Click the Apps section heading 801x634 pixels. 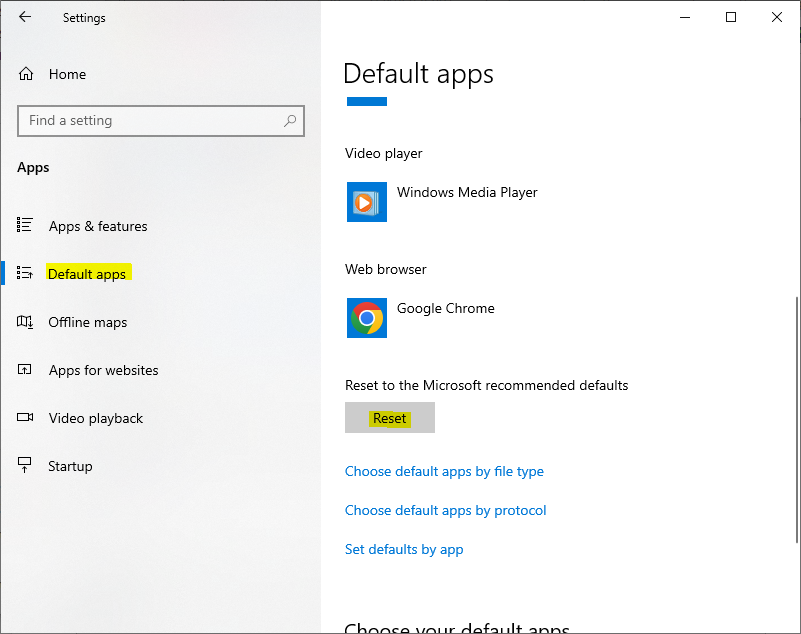click(x=33, y=168)
